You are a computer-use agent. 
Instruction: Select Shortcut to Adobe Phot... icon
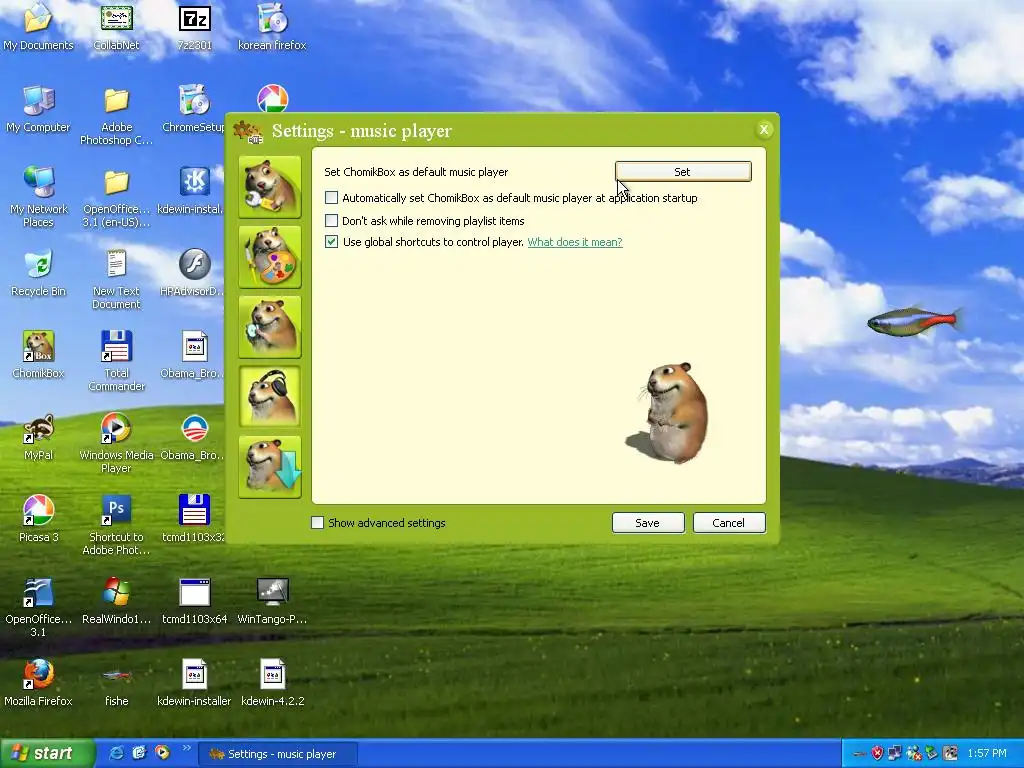116,524
